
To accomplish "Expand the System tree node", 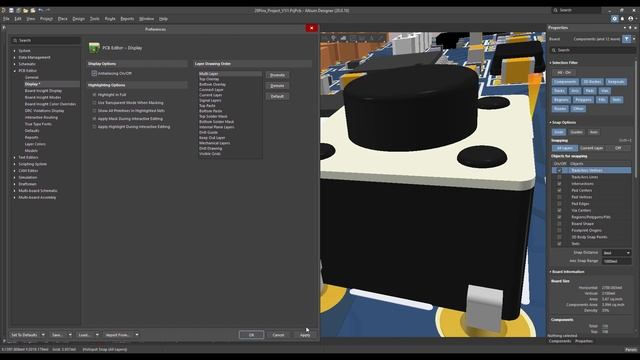I will [15, 51].
